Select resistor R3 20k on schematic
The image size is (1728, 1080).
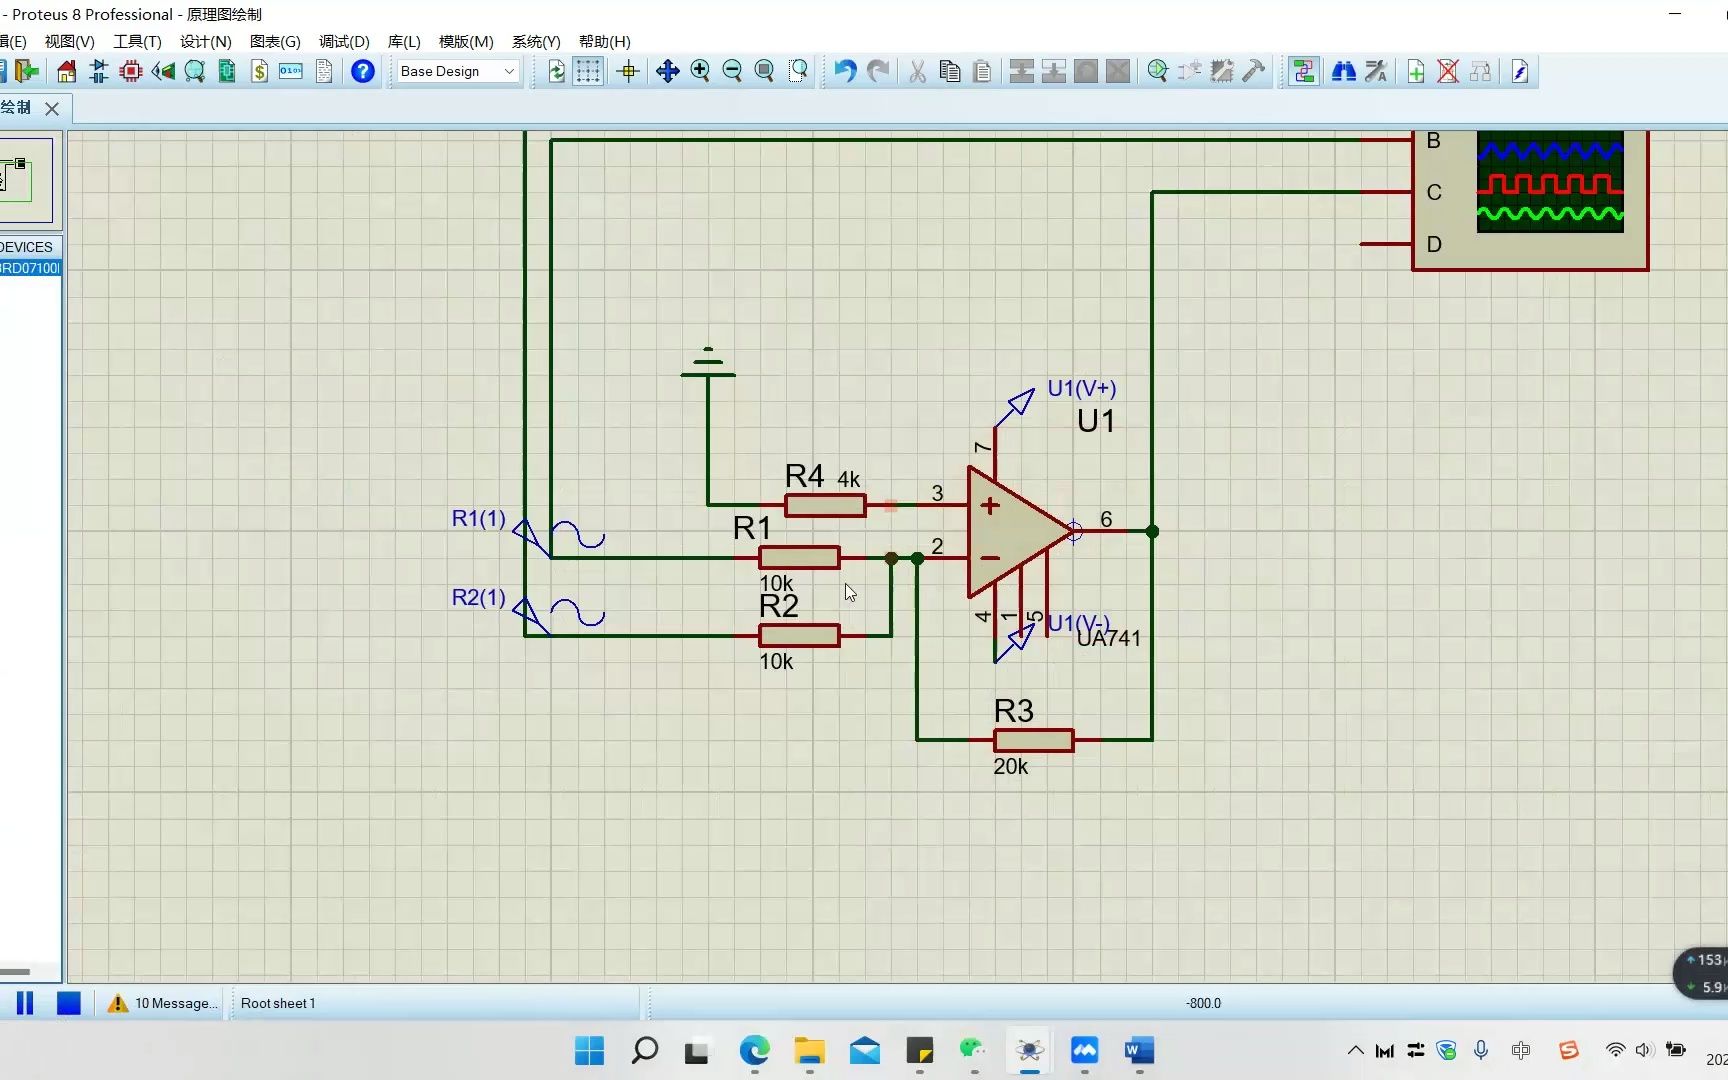(1033, 740)
